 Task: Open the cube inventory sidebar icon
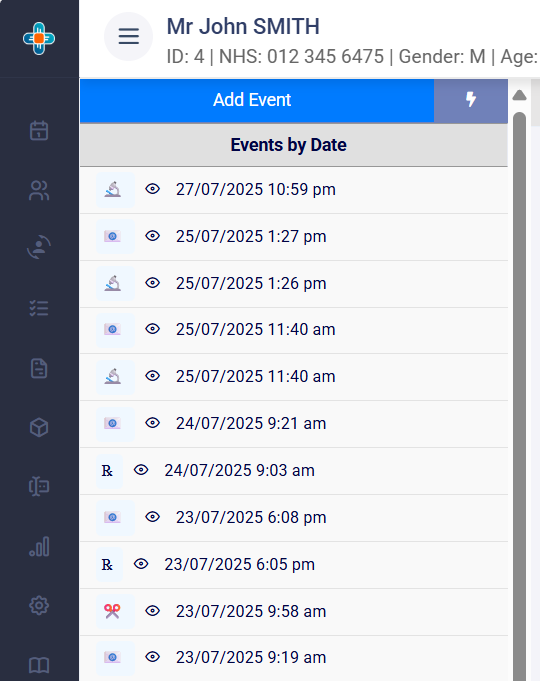pyautogui.click(x=39, y=427)
